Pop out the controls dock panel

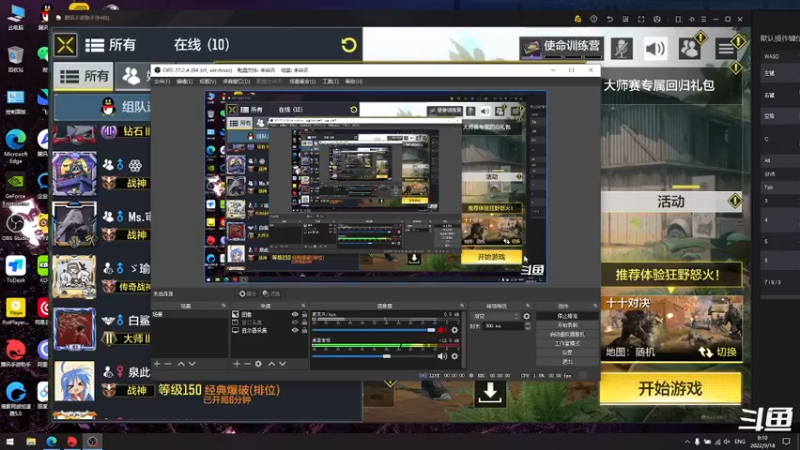[x=595, y=306]
